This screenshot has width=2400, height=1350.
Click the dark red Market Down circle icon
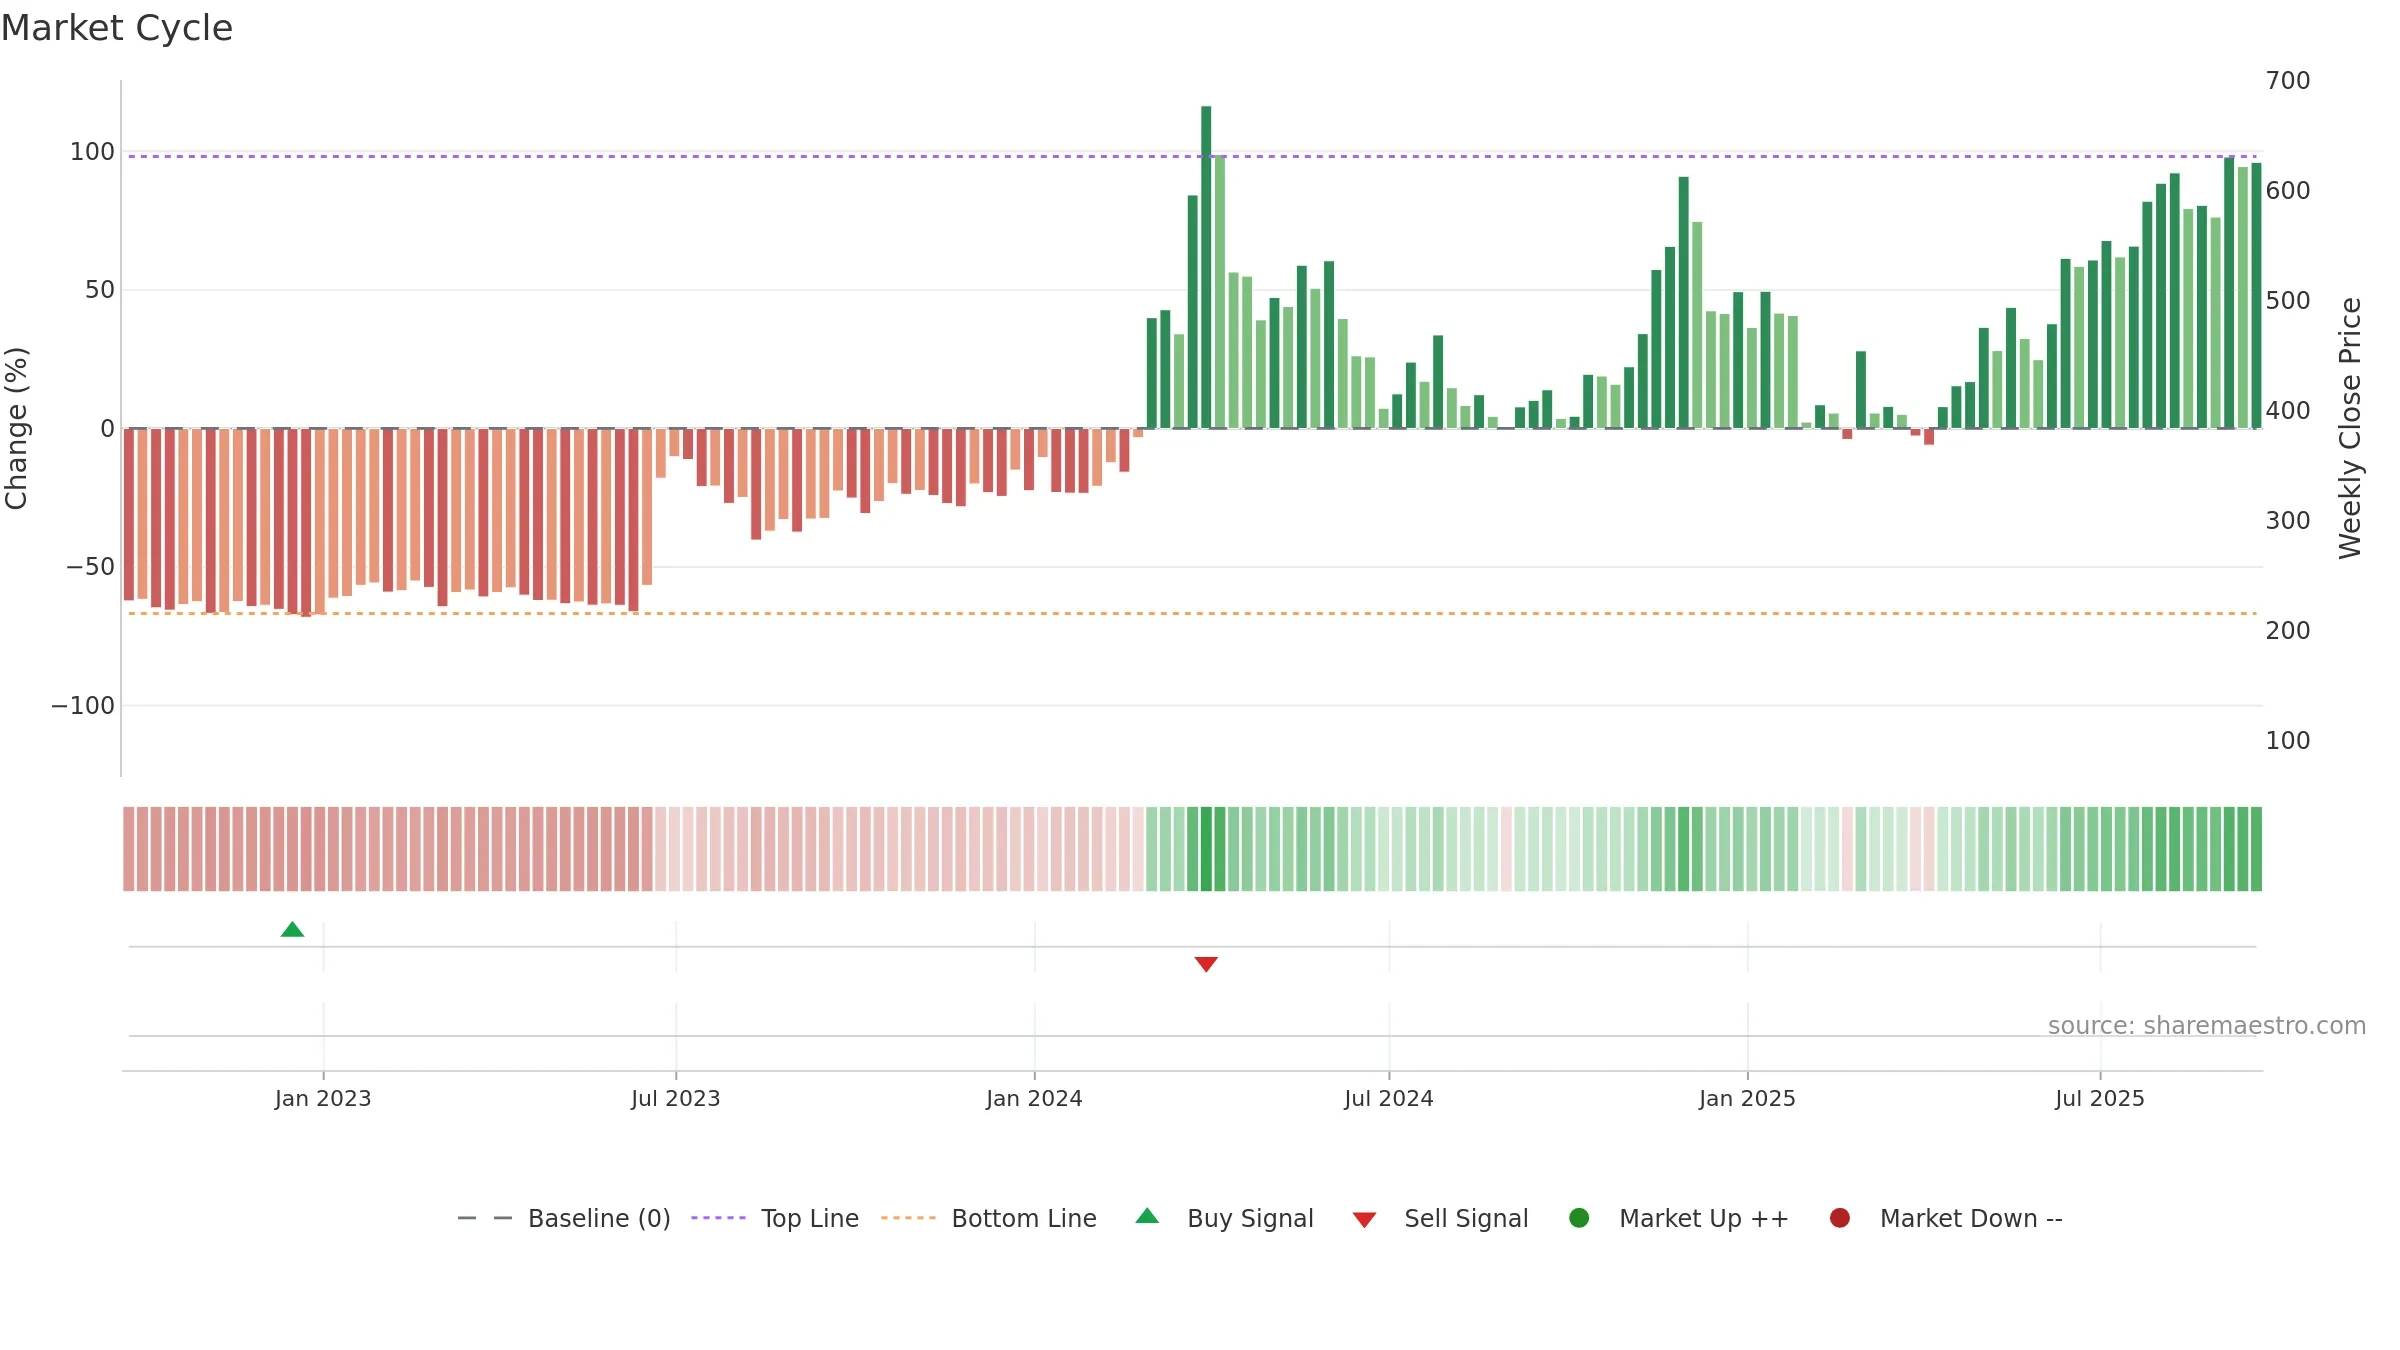point(1839,1218)
